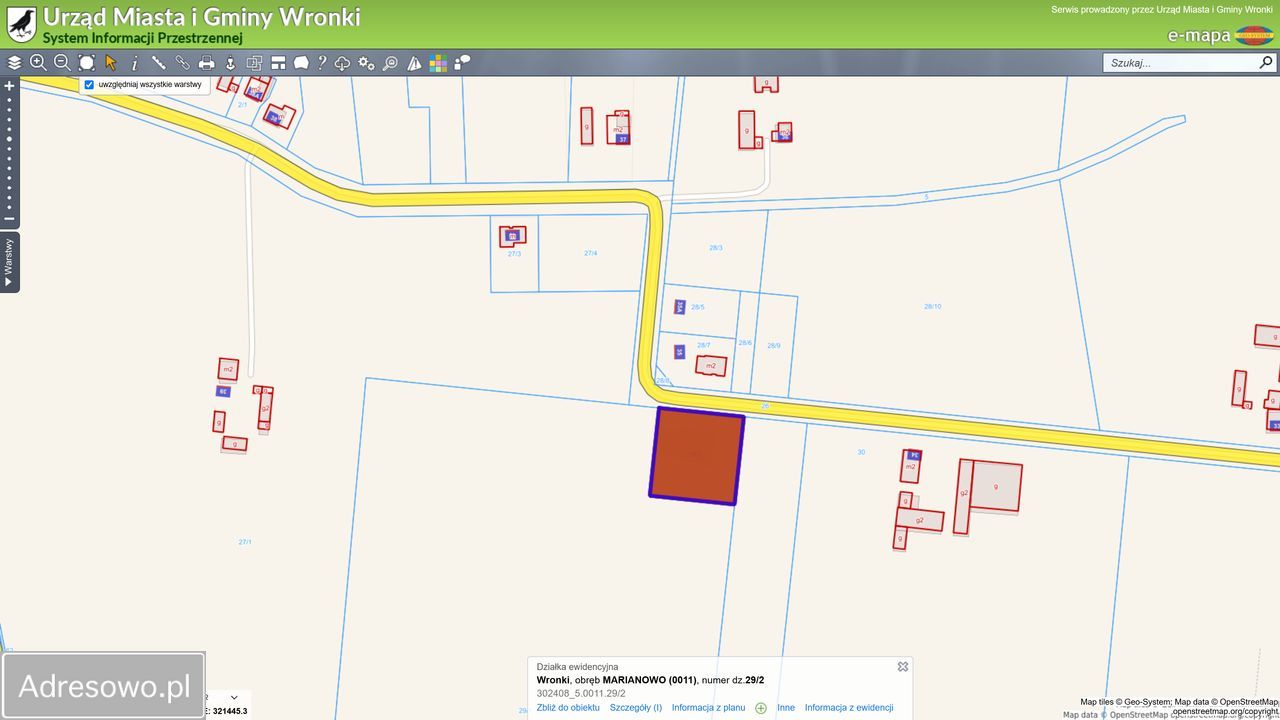The height and width of the screenshot is (720, 1280).
Task: Click the cloud download icon
Action: point(343,63)
